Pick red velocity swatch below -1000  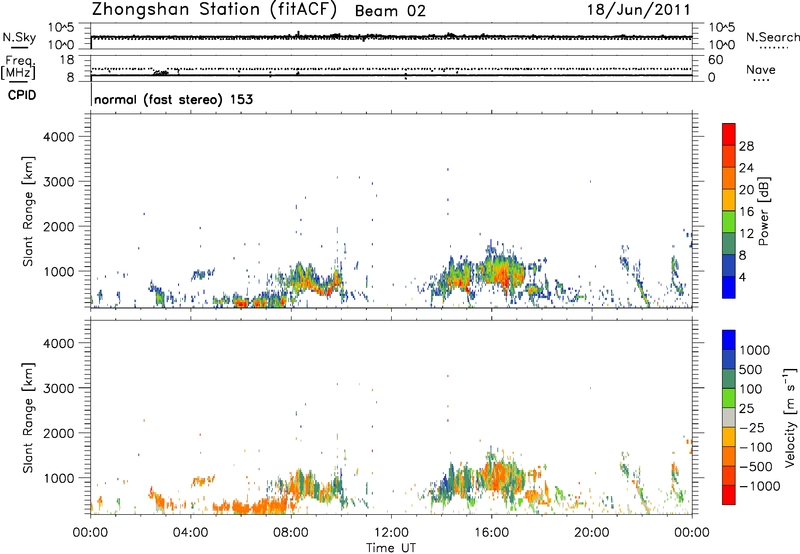pyautogui.click(x=729, y=495)
